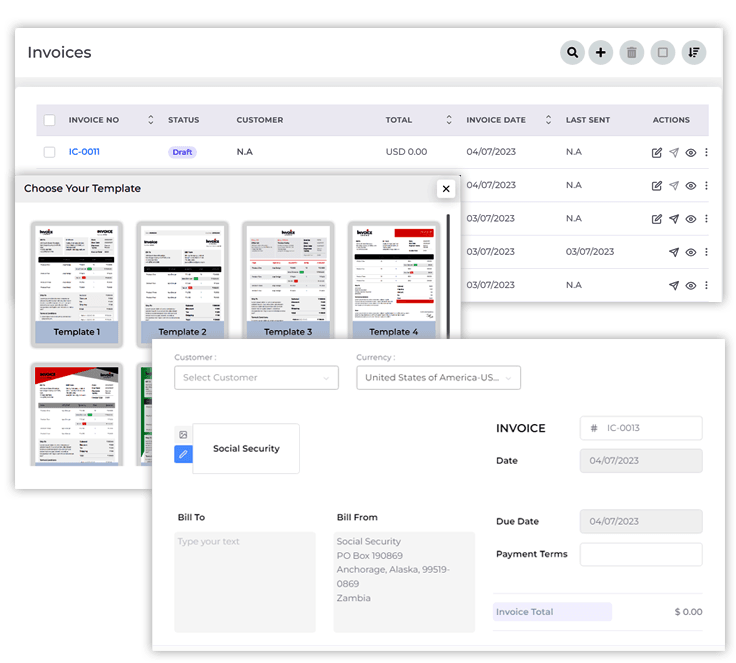Close the Choose Your Template dialog
The height and width of the screenshot is (663, 736).
coord(446,189)
